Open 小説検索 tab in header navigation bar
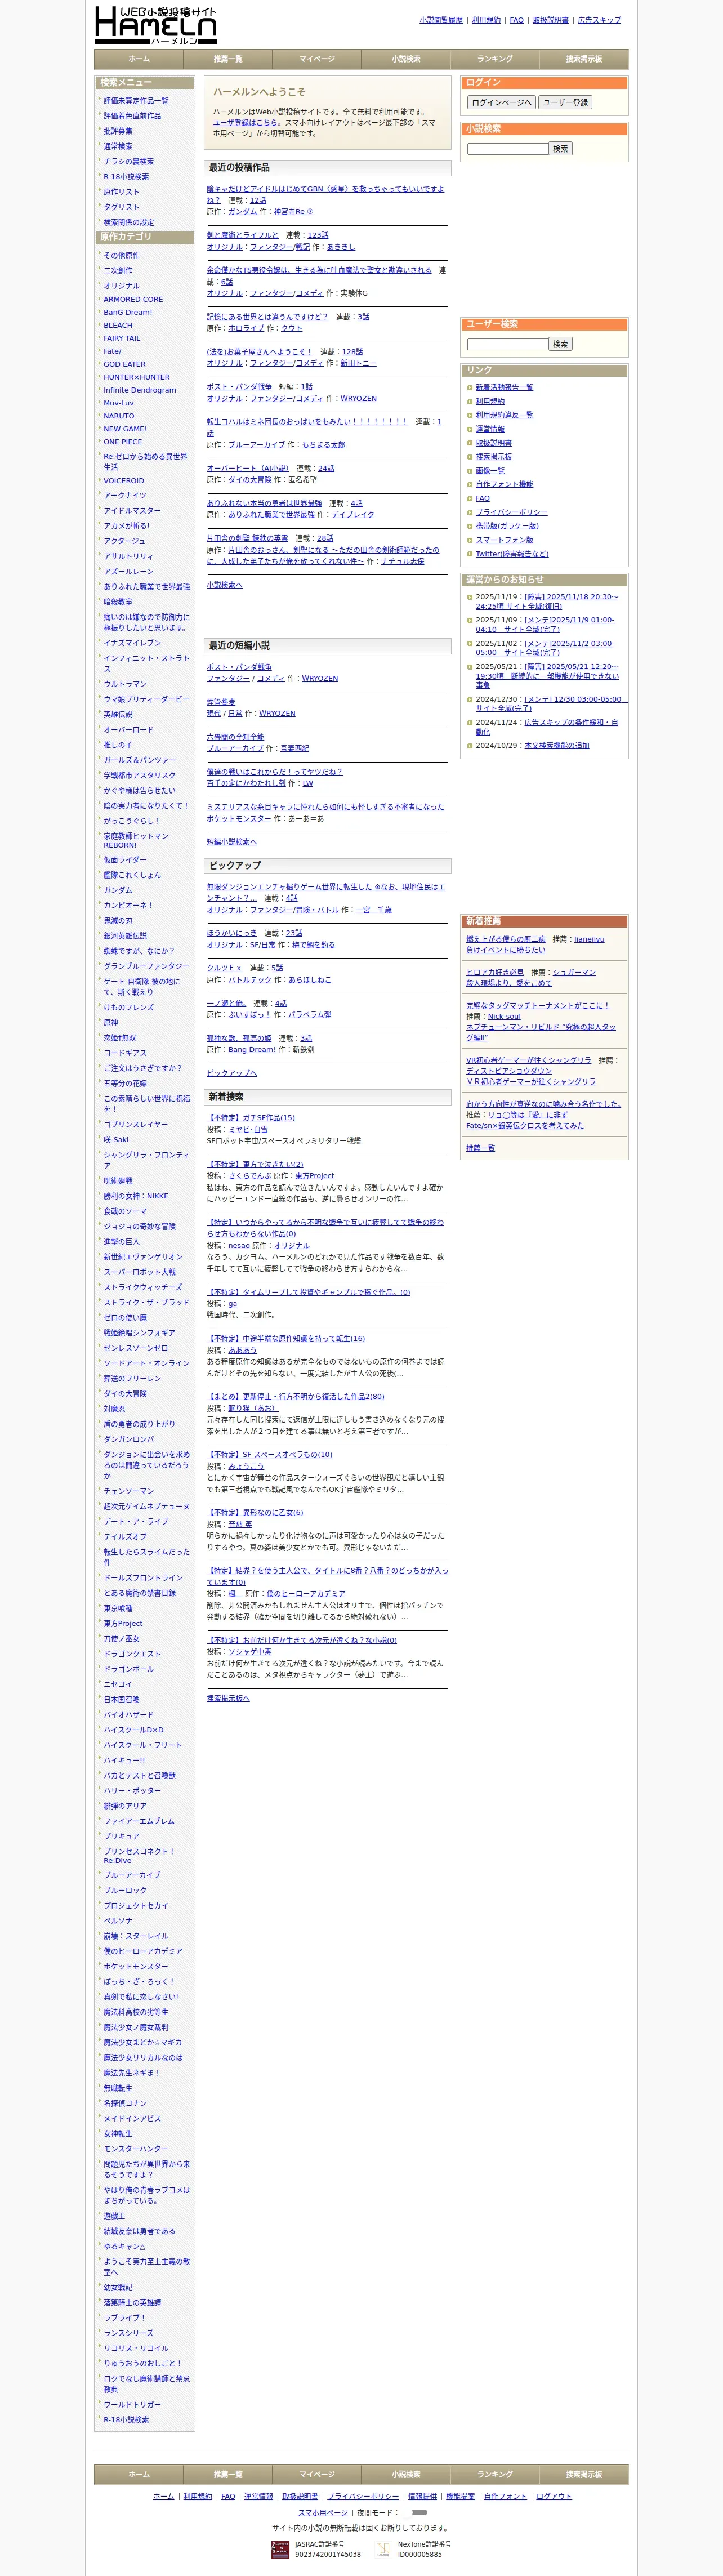The image size is (723, 2576). [406, 59]
